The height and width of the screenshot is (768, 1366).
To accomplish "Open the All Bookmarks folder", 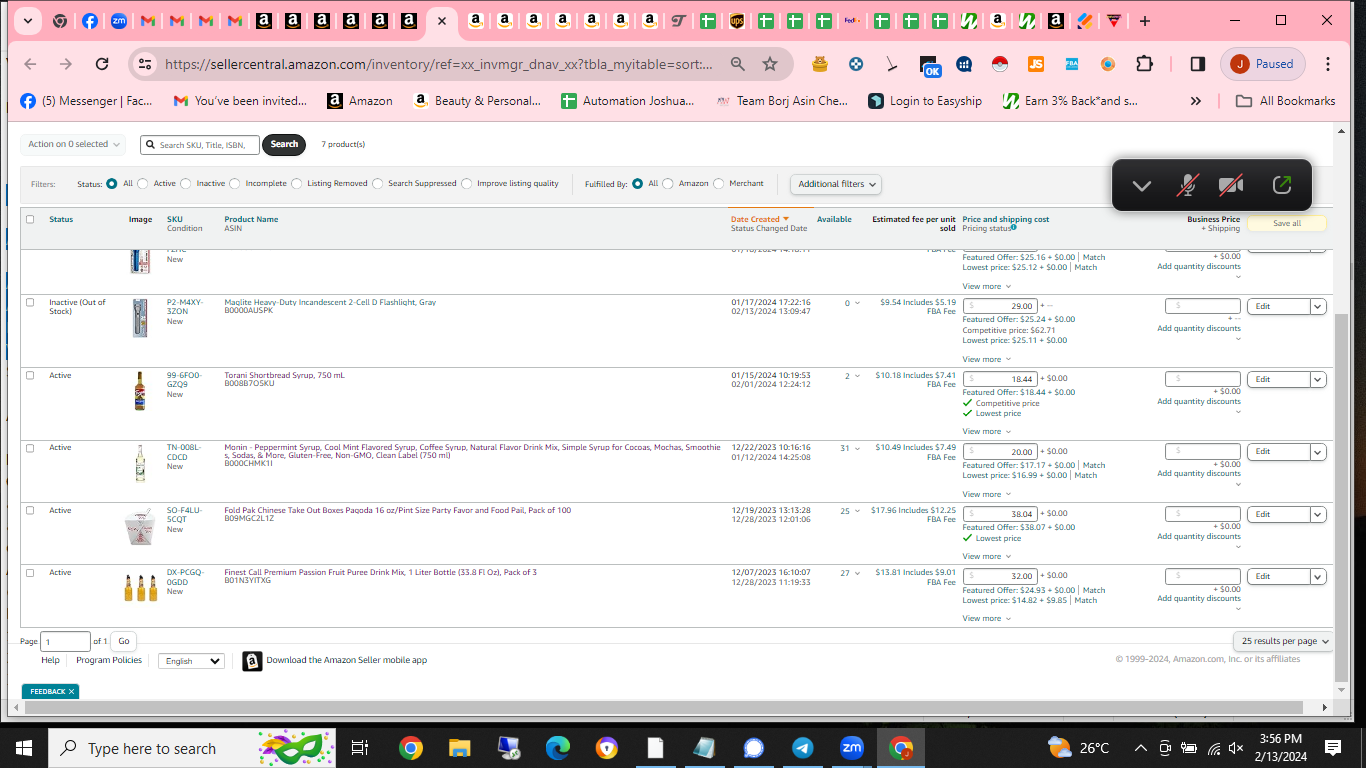I will click(1286, 101).
